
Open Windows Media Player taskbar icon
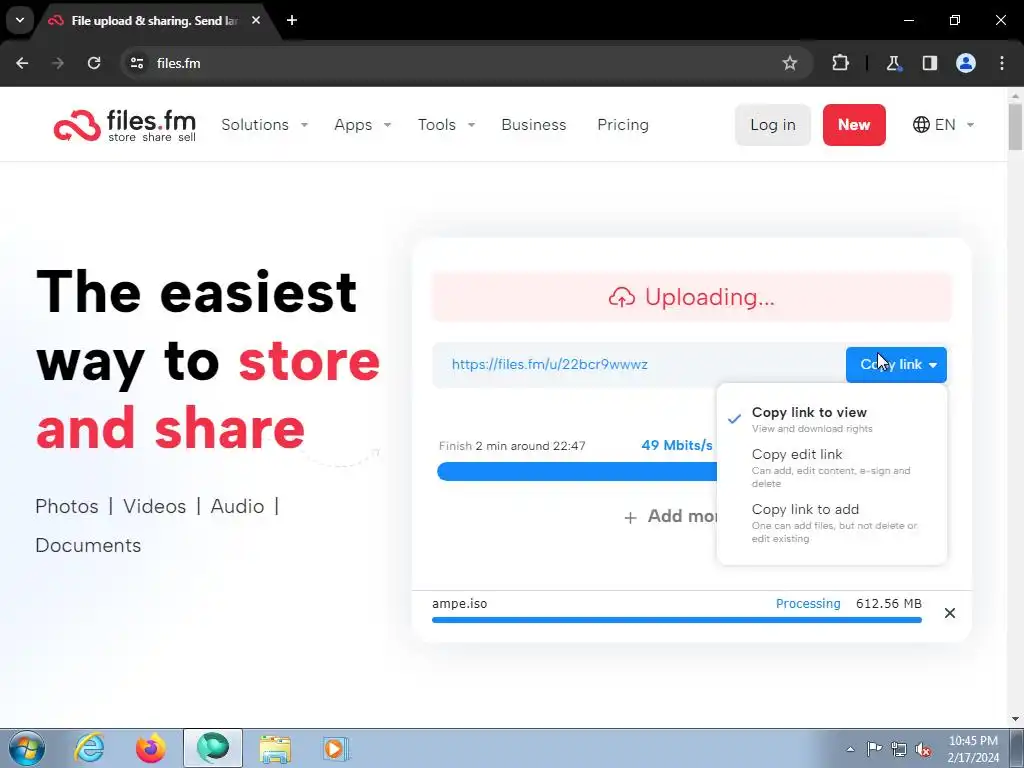coord(336,749)
